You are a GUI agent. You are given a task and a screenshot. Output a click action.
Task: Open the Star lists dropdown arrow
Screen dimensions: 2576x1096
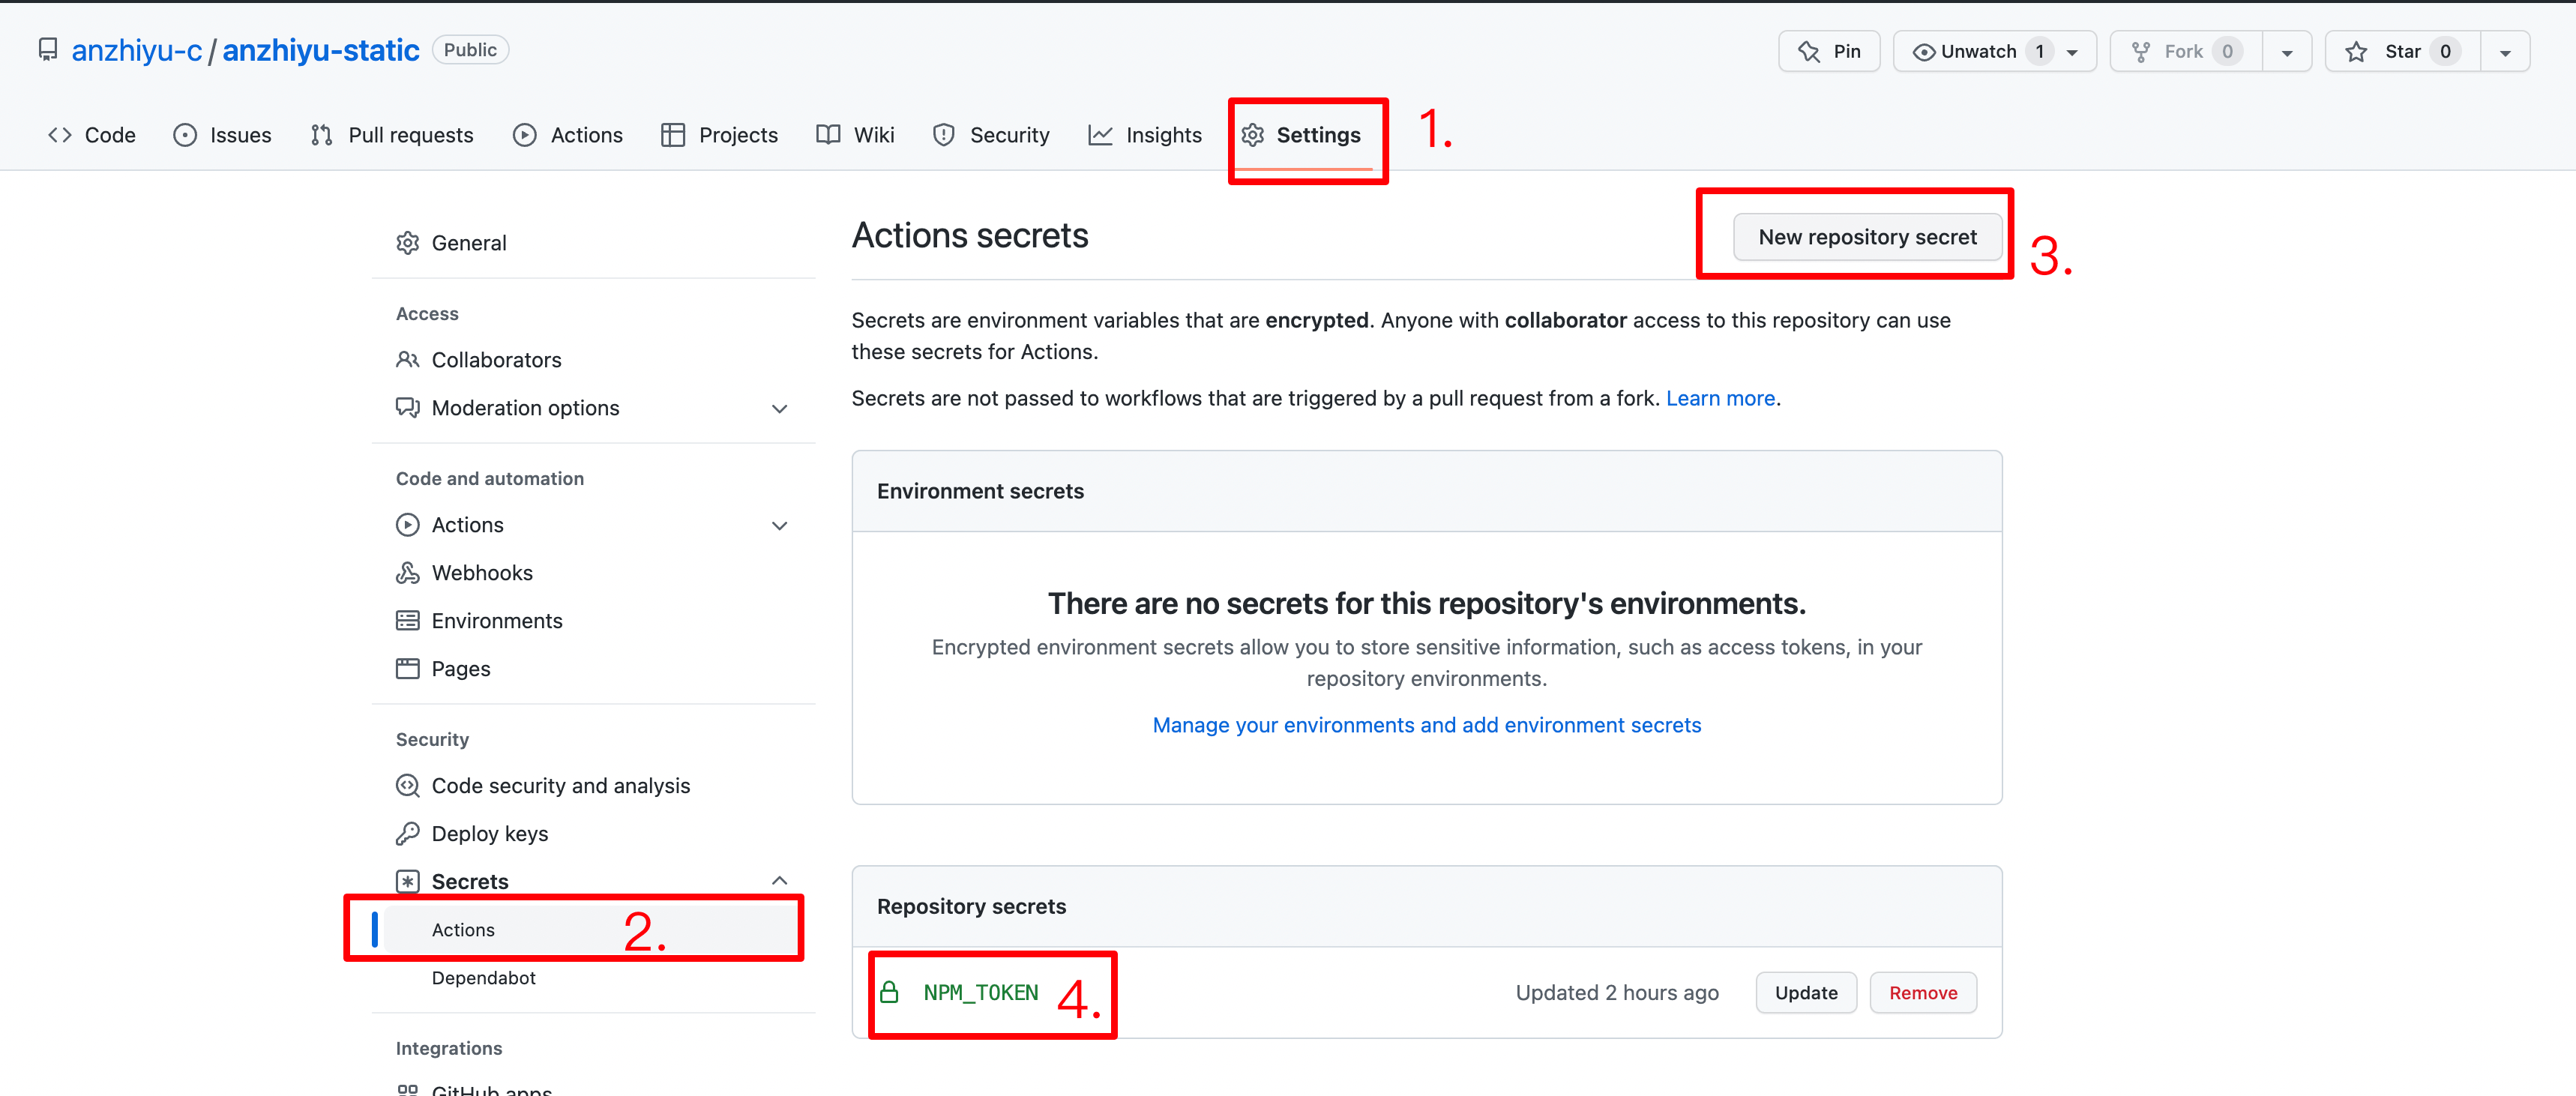2505,52
